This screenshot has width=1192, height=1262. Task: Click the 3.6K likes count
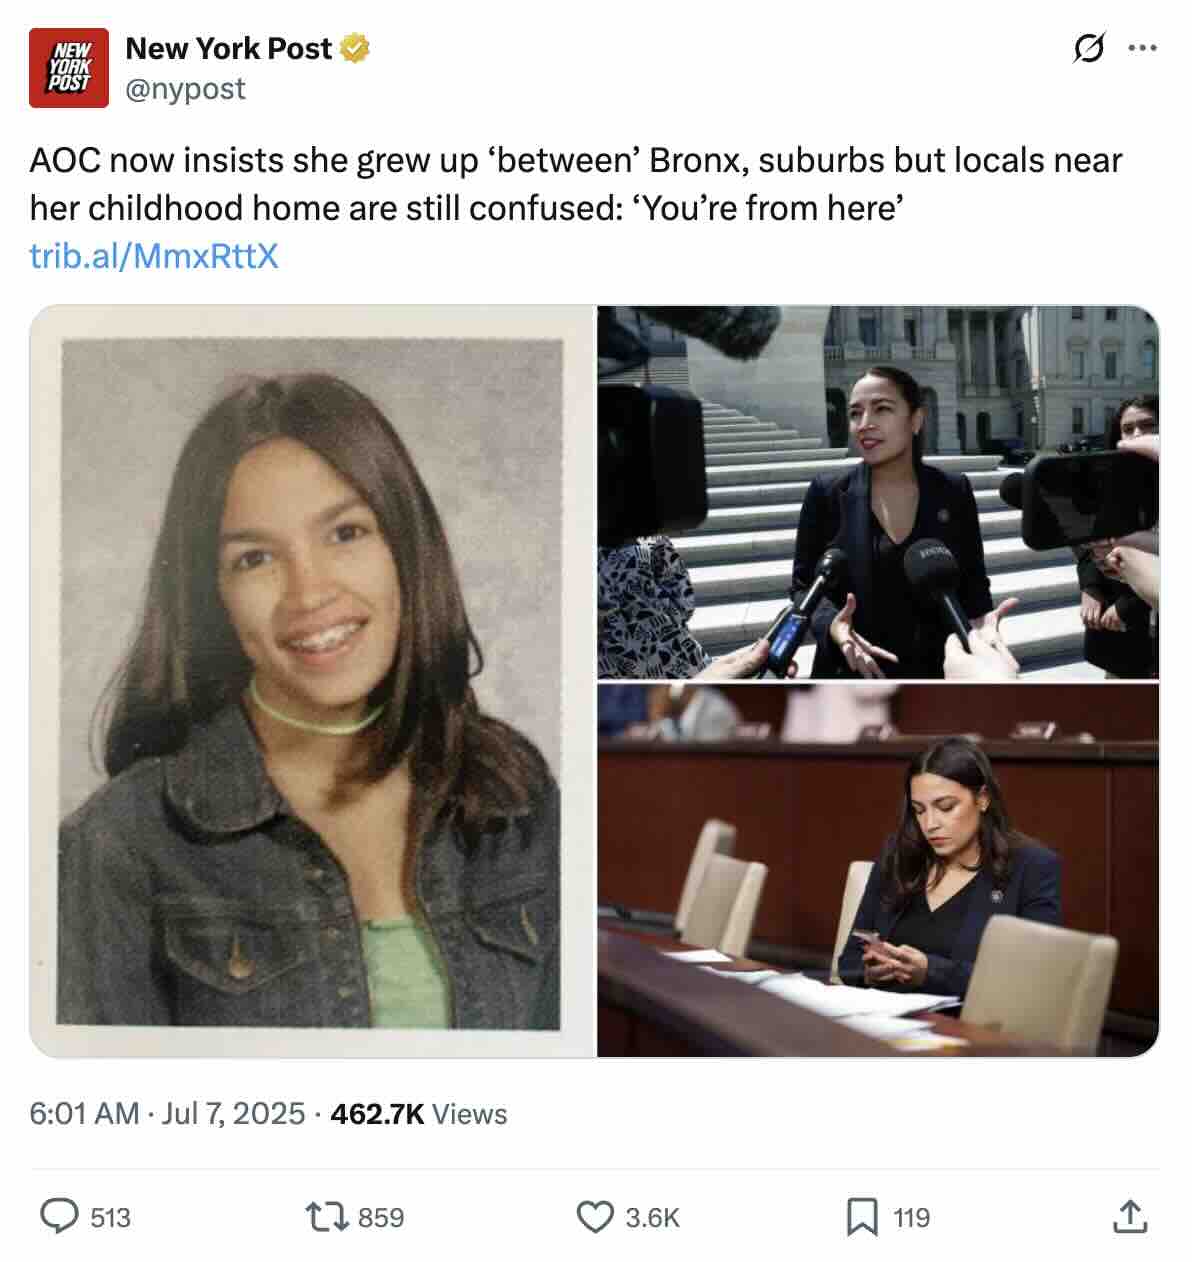pos(652,1217)
